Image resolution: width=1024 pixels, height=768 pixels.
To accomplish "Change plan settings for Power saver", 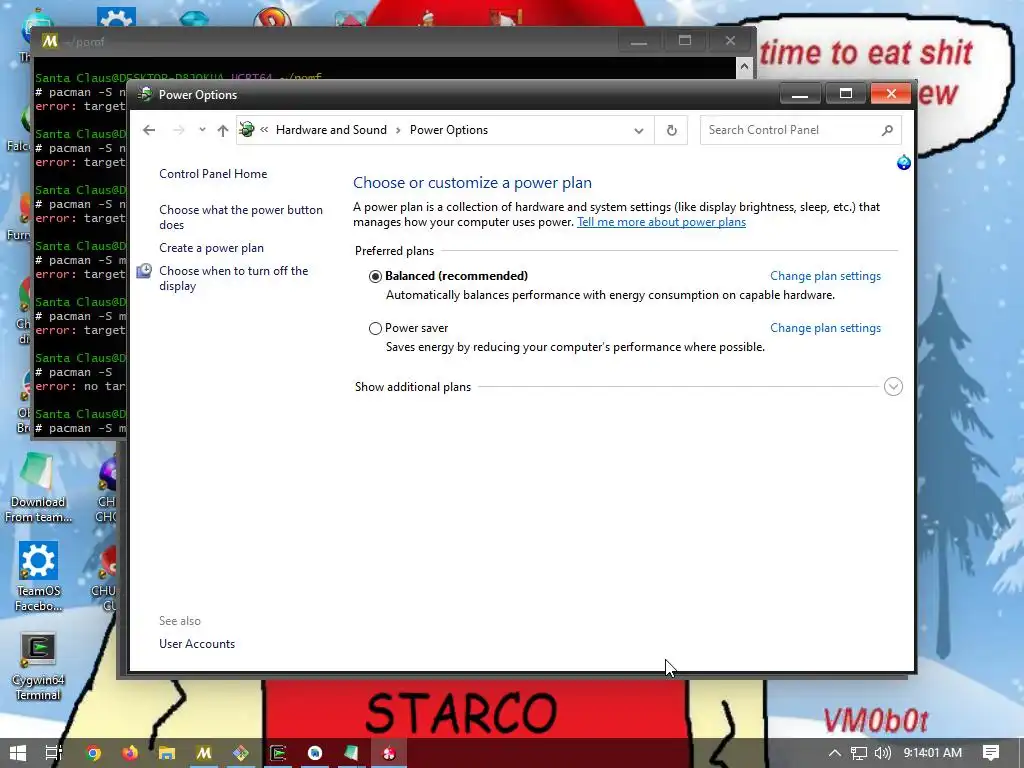I will 825,328.
